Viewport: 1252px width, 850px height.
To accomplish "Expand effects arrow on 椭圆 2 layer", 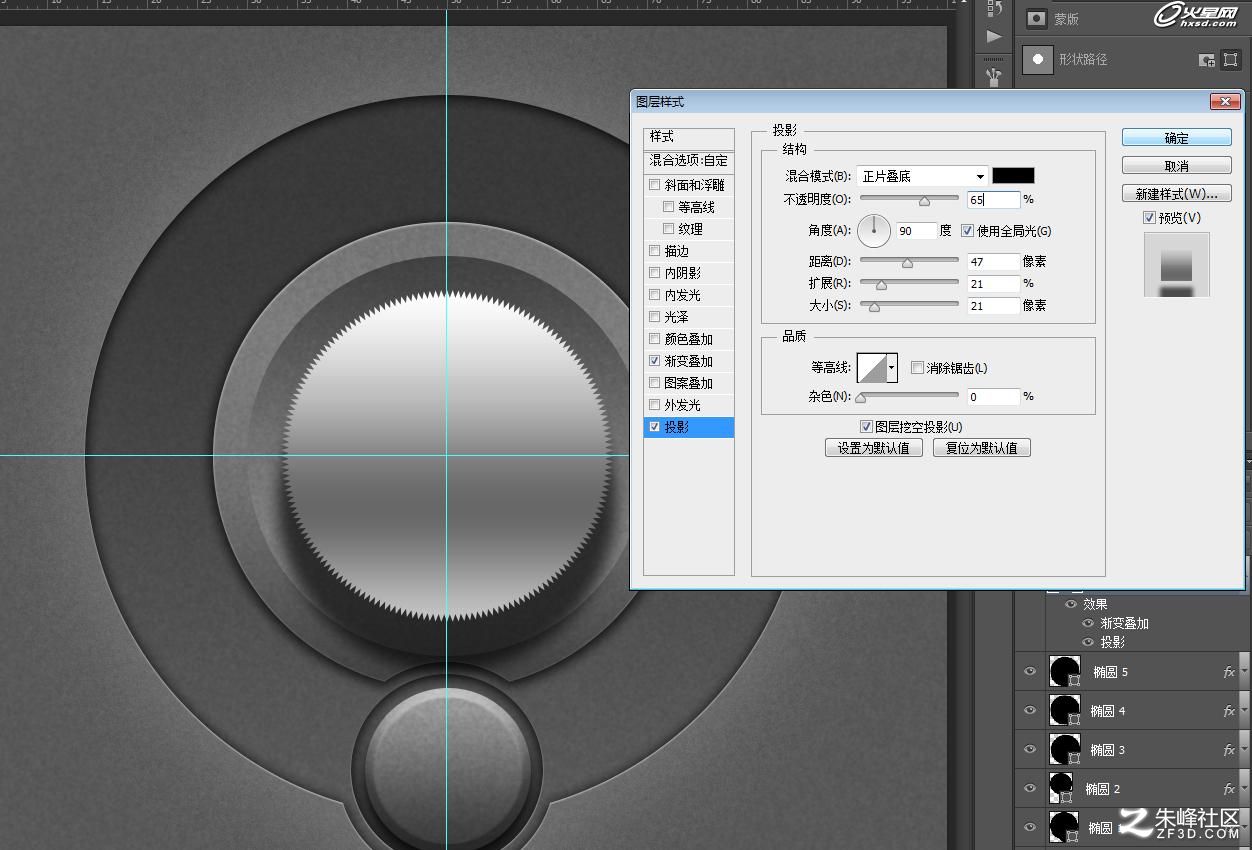I will [1243, 789].
